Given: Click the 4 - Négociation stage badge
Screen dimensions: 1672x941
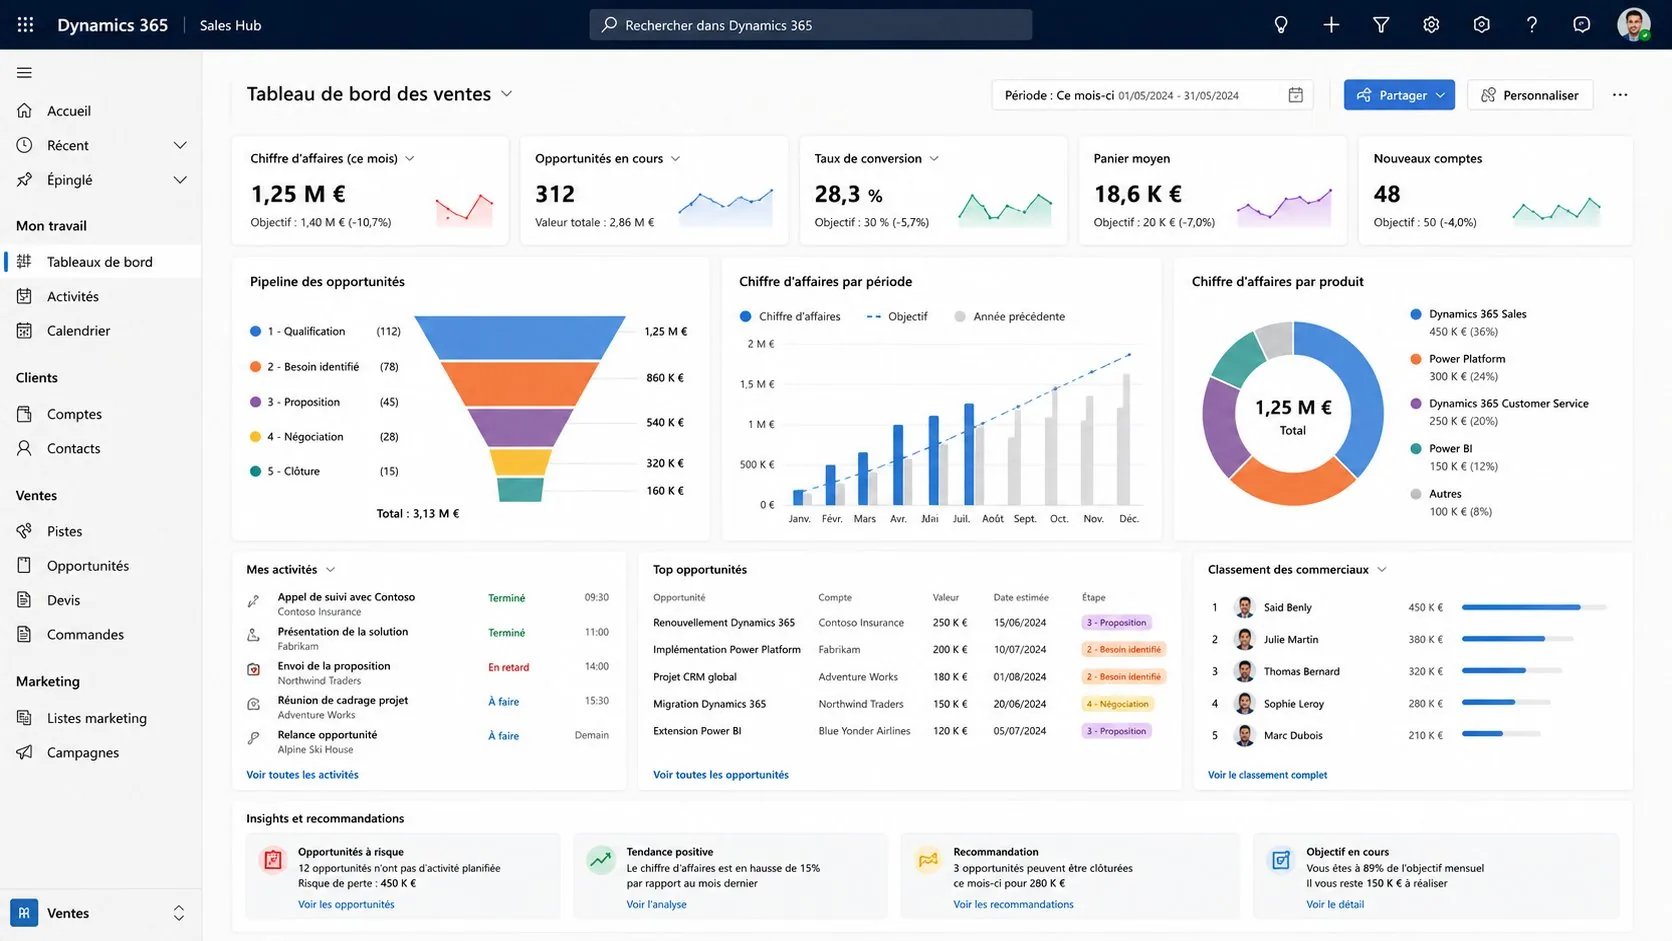Looking at the screenshot, I should tap(1118, 704).
